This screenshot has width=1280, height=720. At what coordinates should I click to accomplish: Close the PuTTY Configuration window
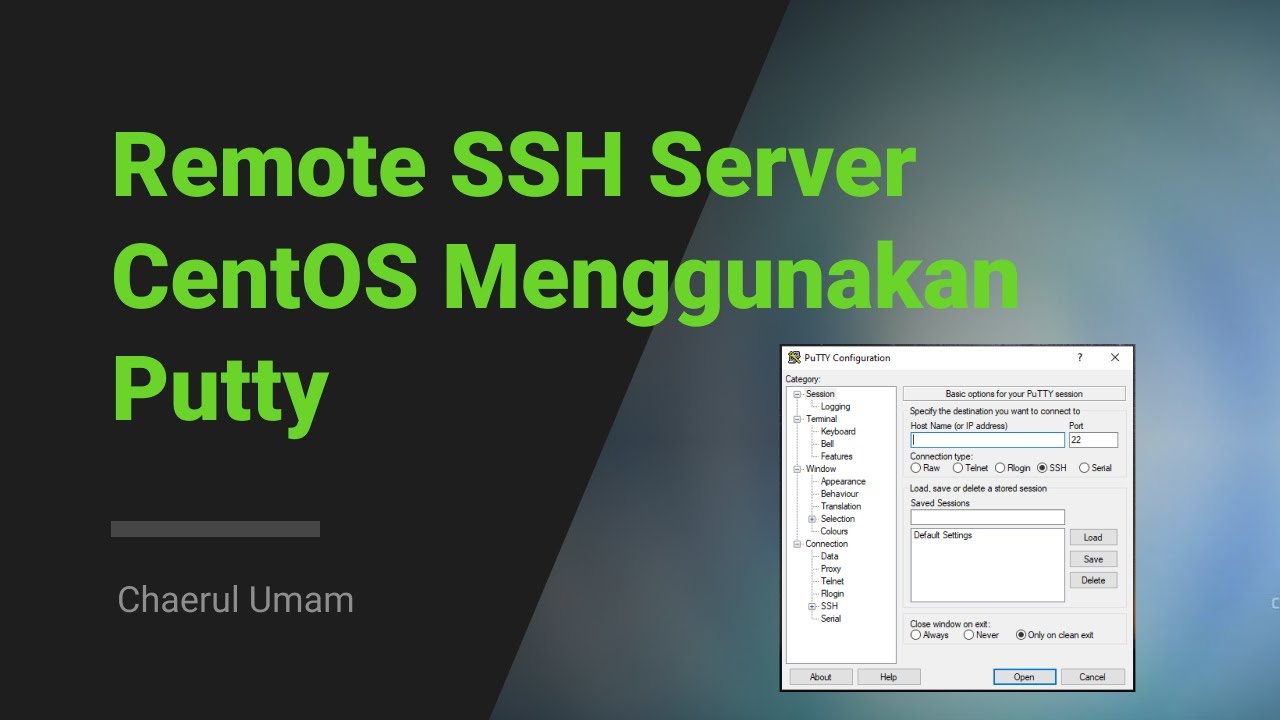[1115, 358]
